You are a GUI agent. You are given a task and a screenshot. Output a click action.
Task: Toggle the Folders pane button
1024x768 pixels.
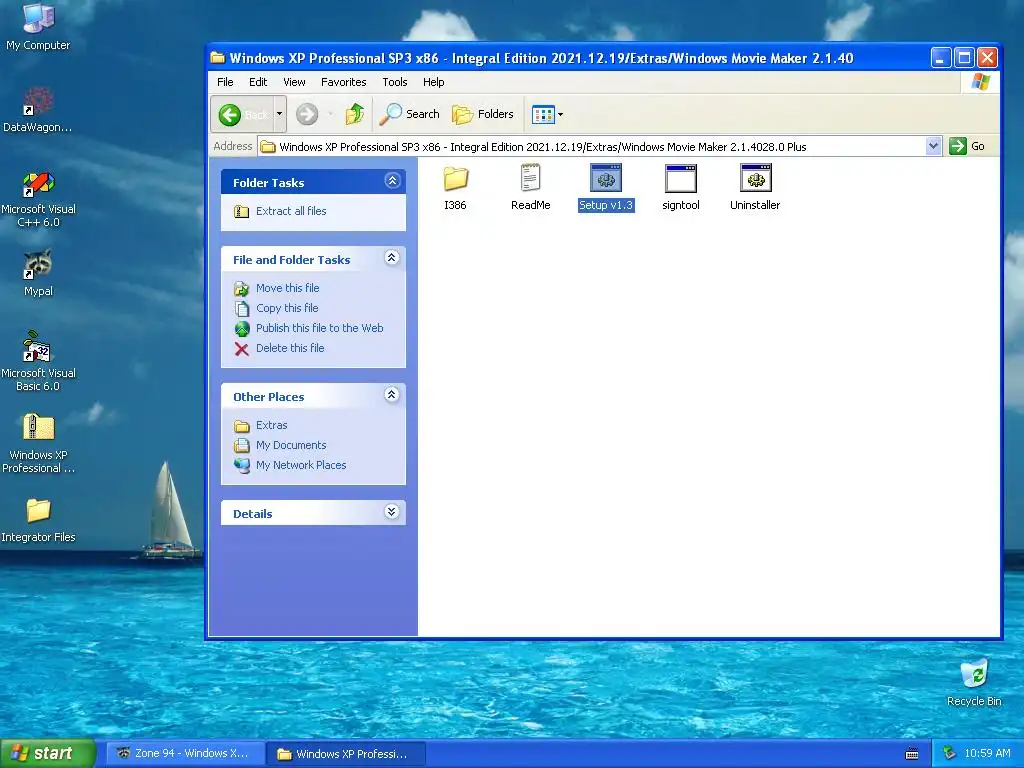click(x=483, y=114)
